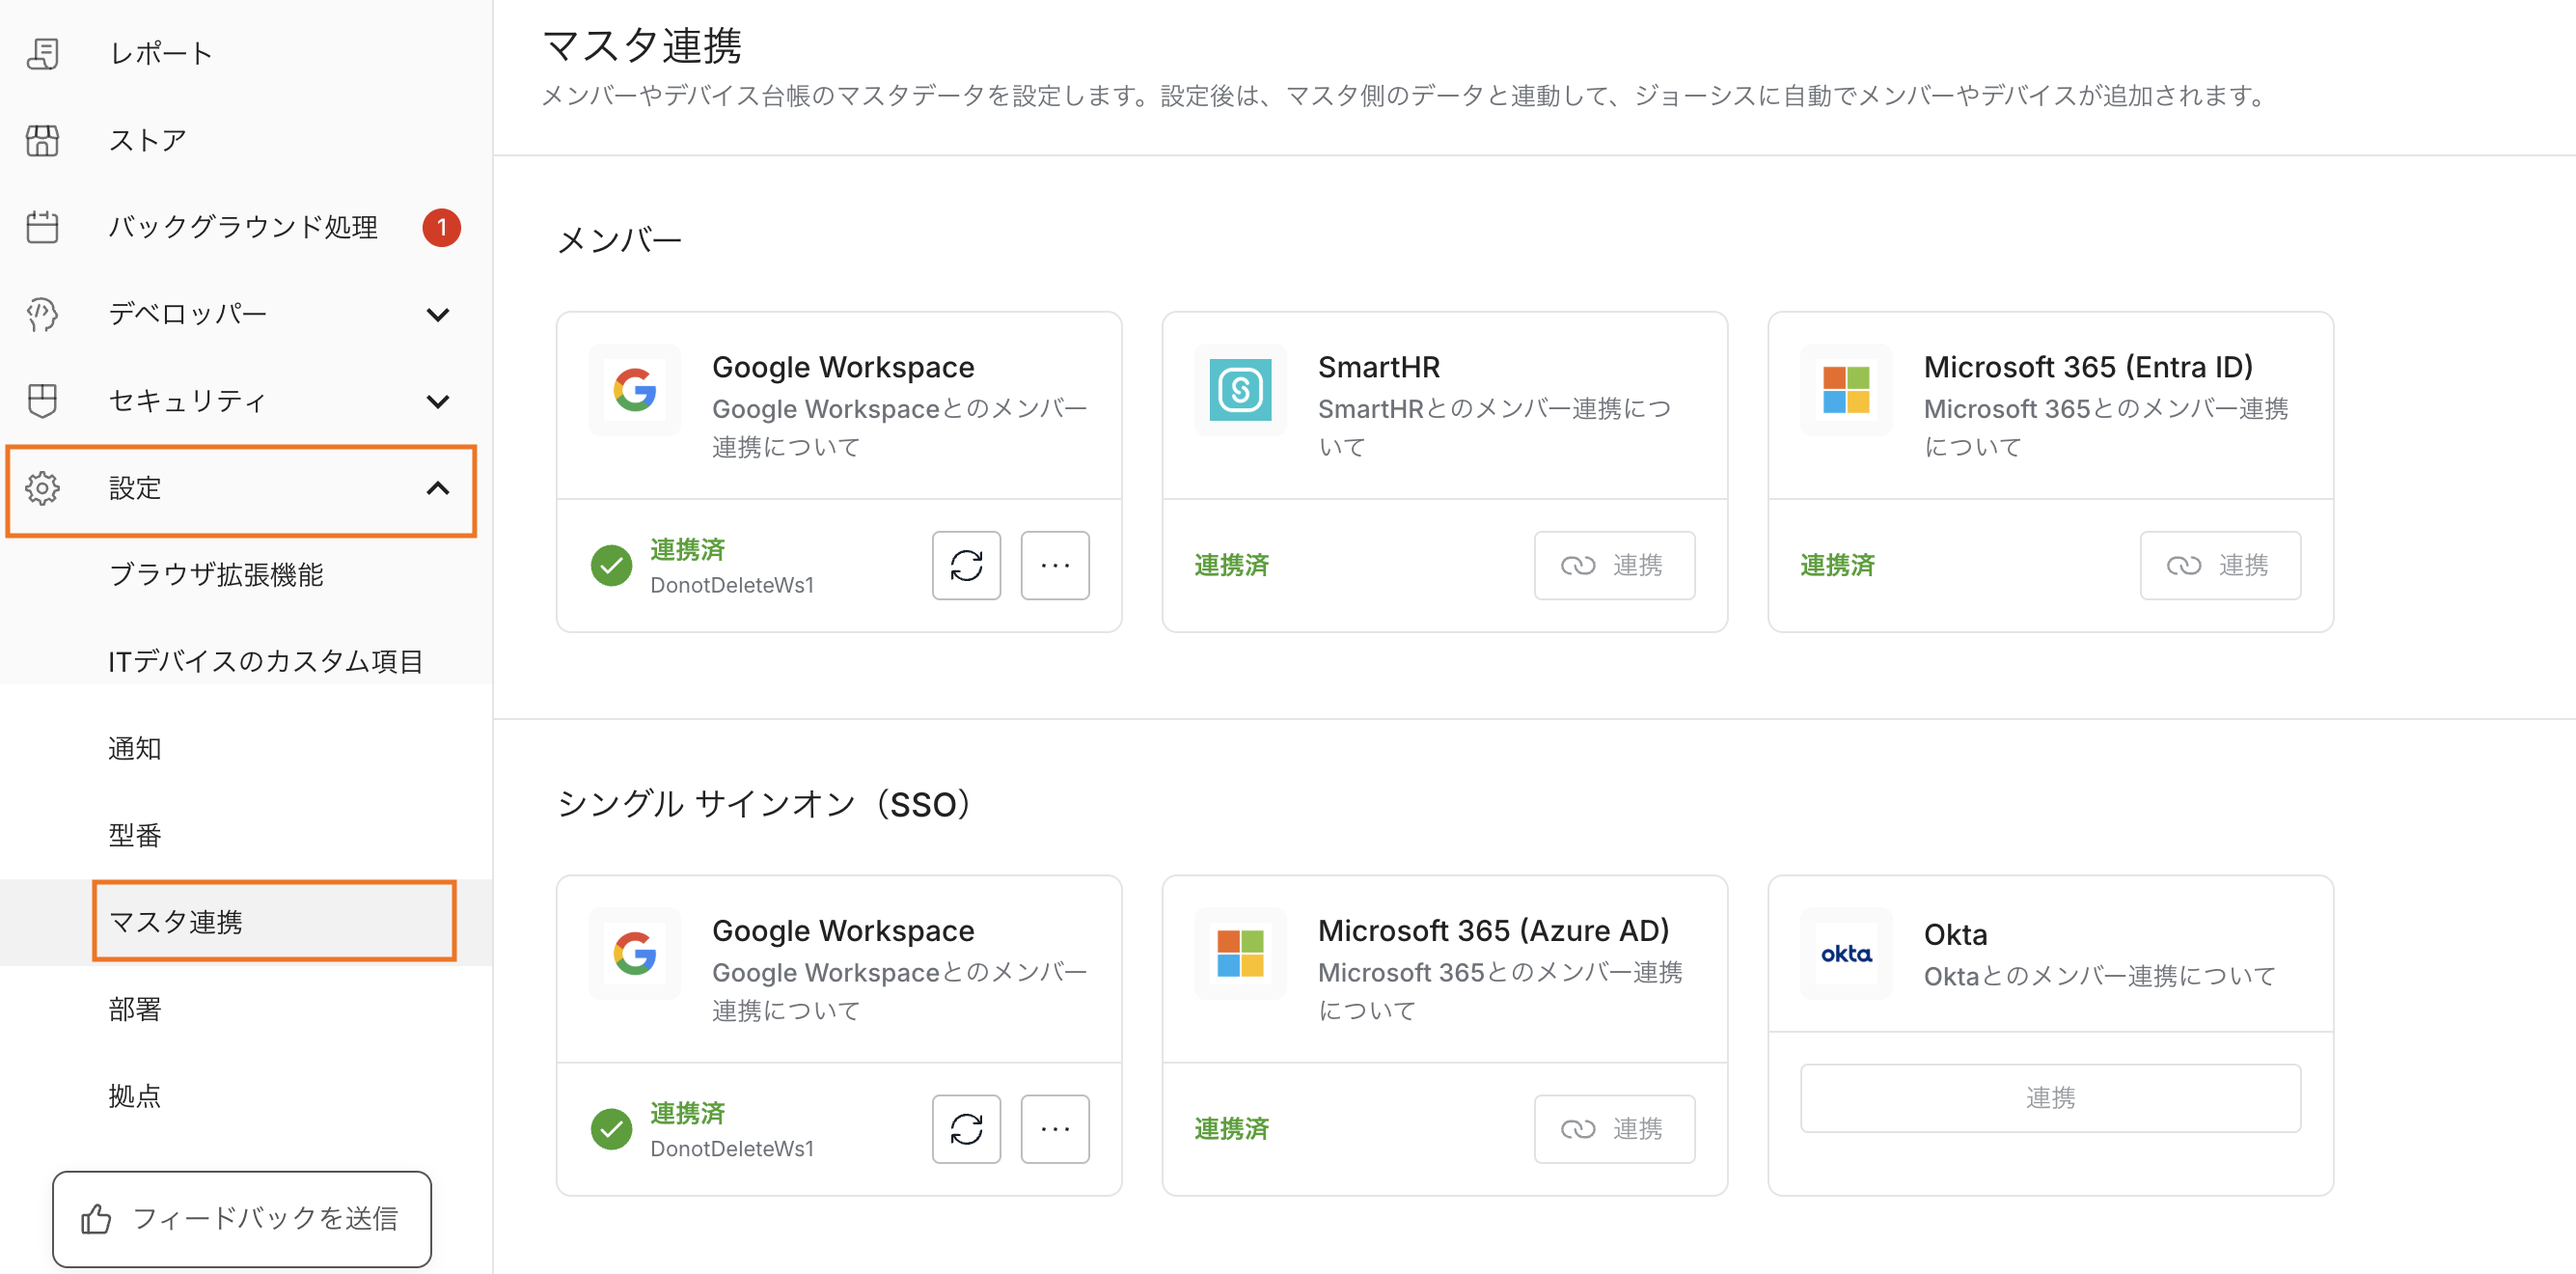
Task: Click the 連携 button for Microsoft 365 (Azure AD)
Action: tap(1613, 1129)
